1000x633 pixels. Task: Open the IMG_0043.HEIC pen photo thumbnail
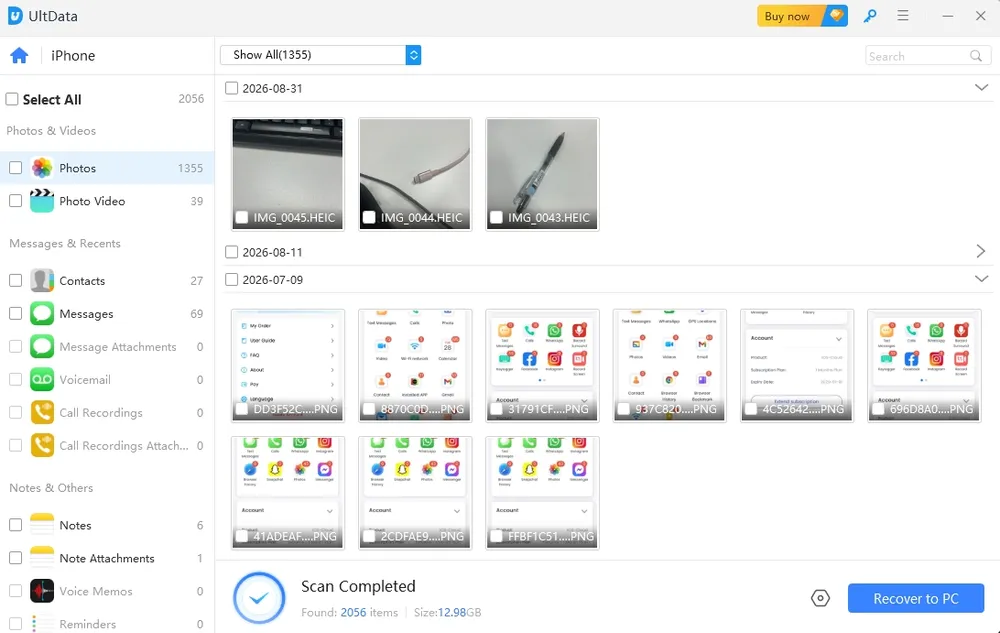tap(542, 174)
